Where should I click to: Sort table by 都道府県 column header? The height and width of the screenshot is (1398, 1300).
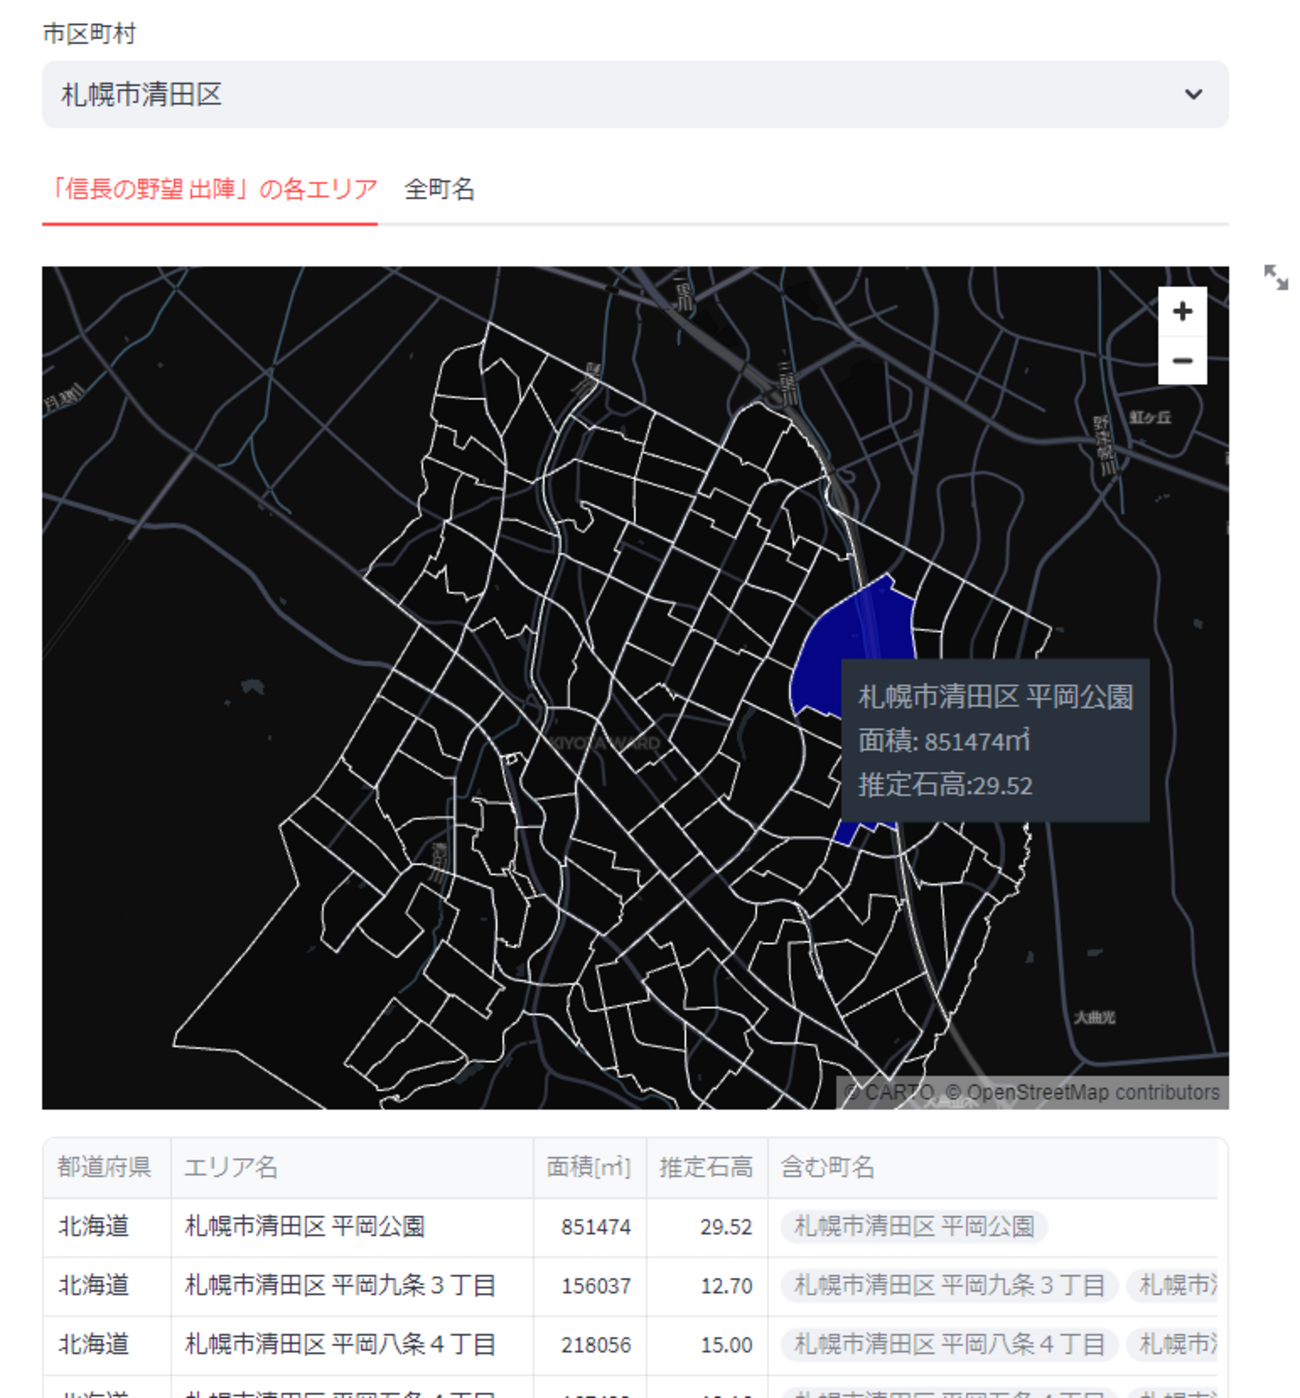105,1167
